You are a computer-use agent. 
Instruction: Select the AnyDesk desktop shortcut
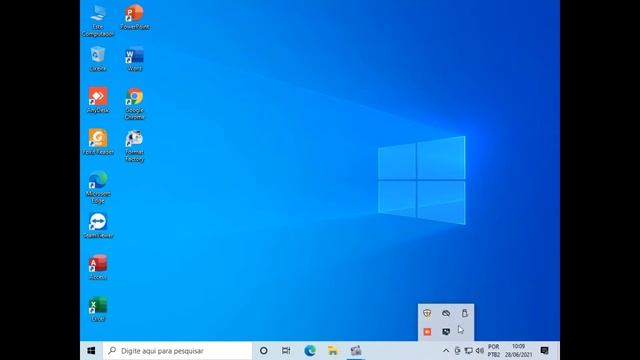pos(98,100)
